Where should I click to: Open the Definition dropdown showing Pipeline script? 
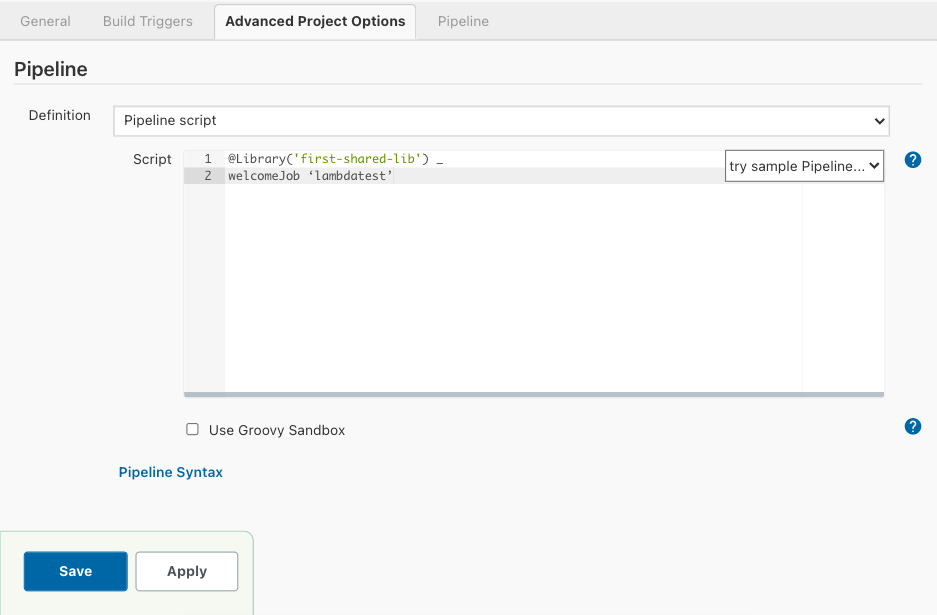pos(501,121)
